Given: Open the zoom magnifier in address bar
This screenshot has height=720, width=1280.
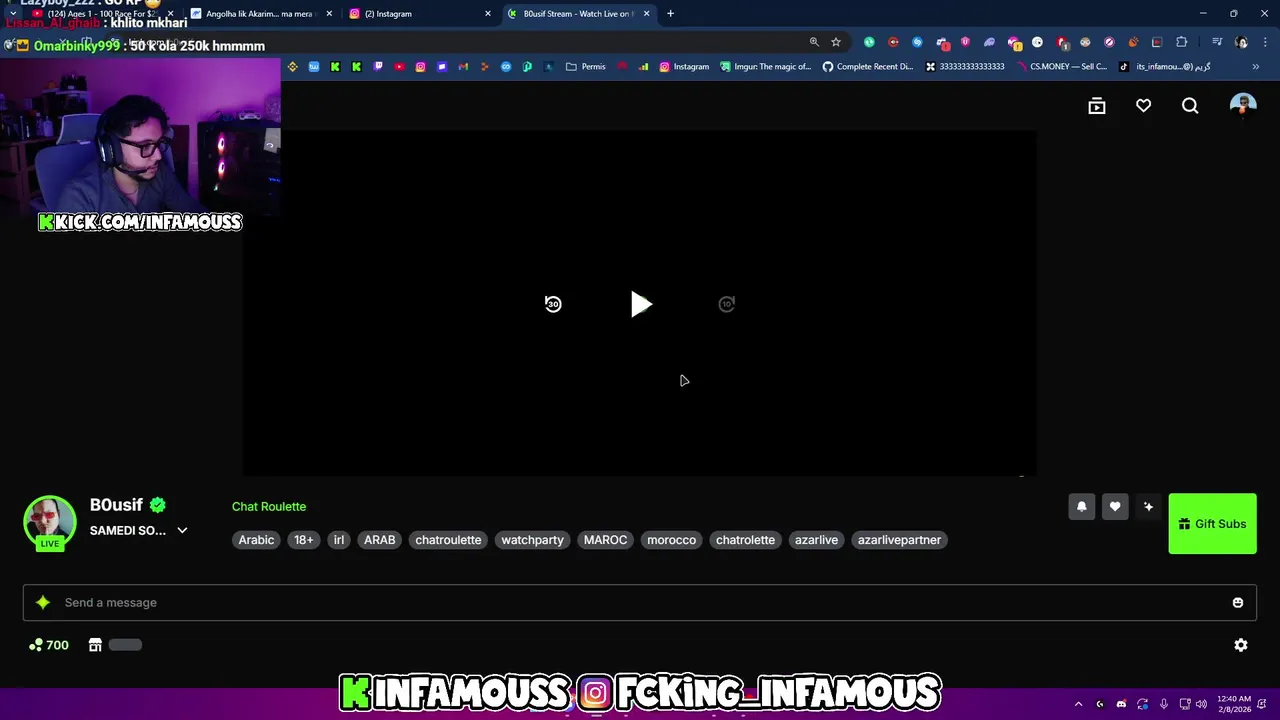Looking at the screenshot, I should [814, 42].
